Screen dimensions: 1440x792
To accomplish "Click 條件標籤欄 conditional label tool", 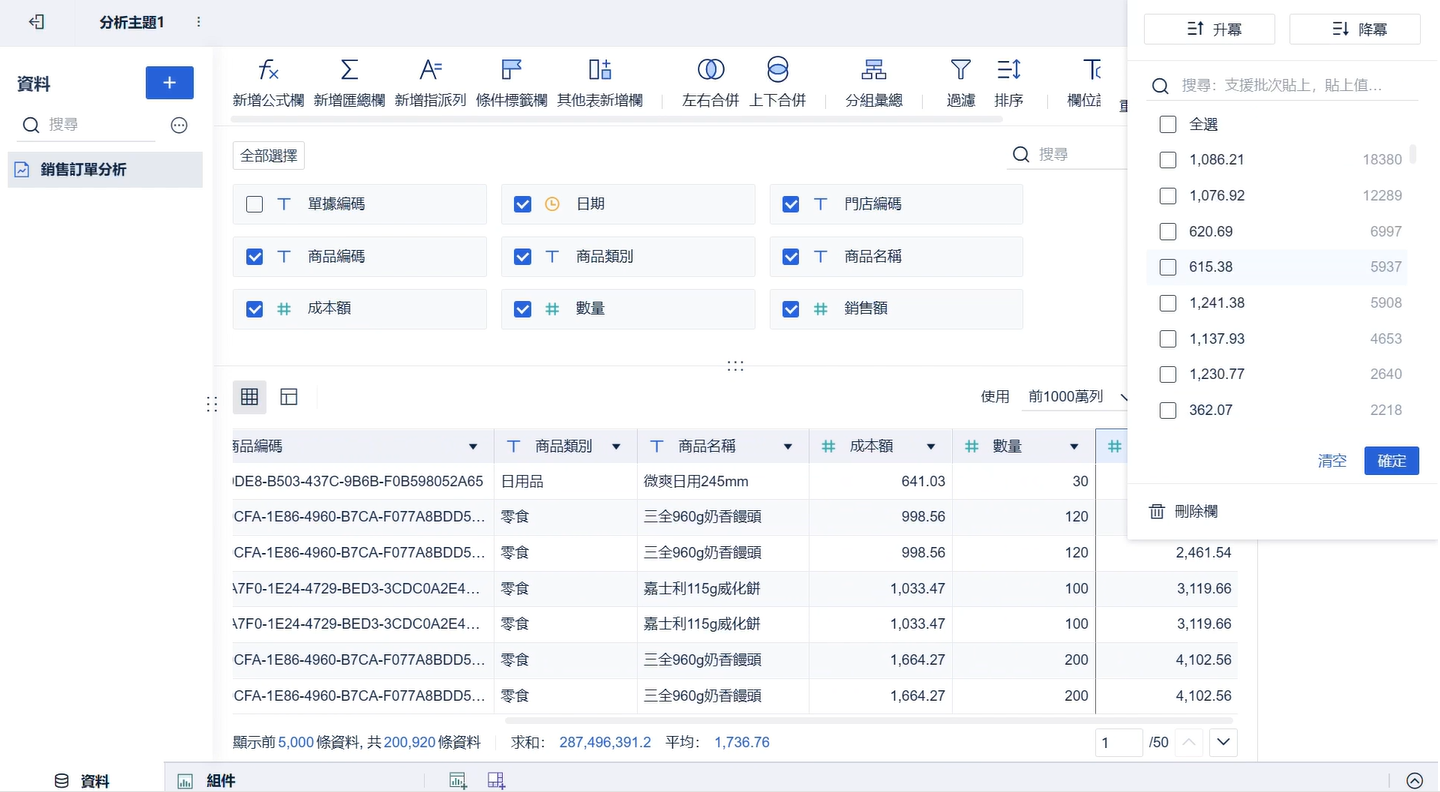I will click(511, 82).
